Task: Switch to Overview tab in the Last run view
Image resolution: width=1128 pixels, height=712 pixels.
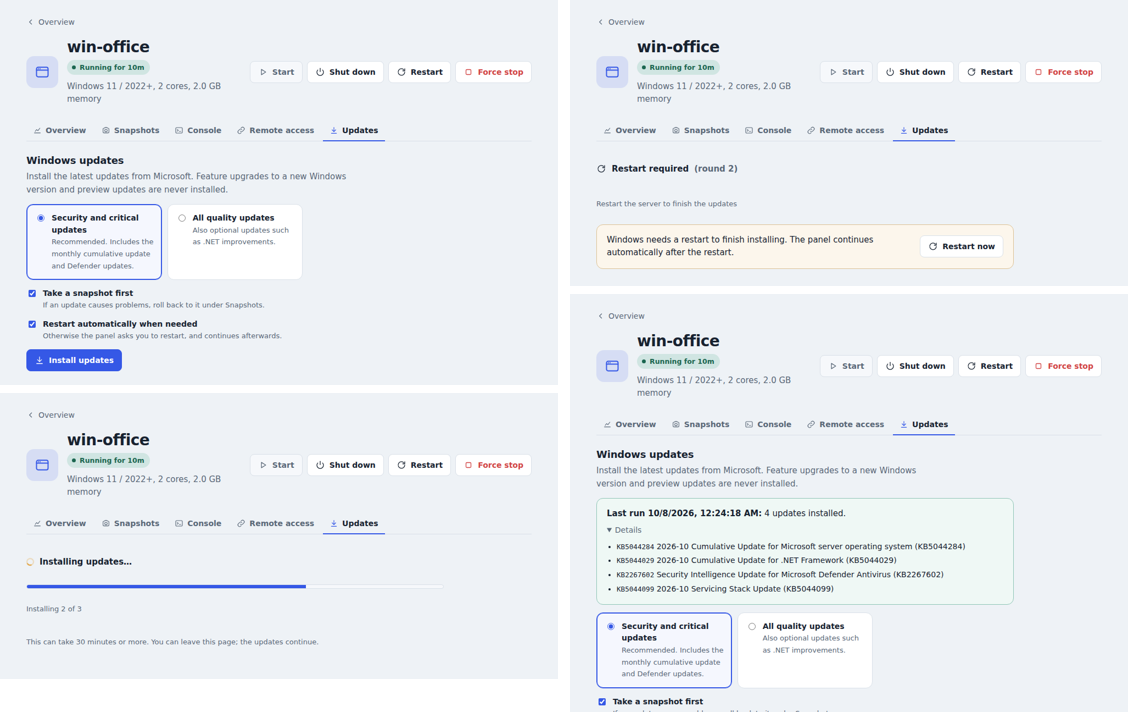Action: (x=629, y=424)
